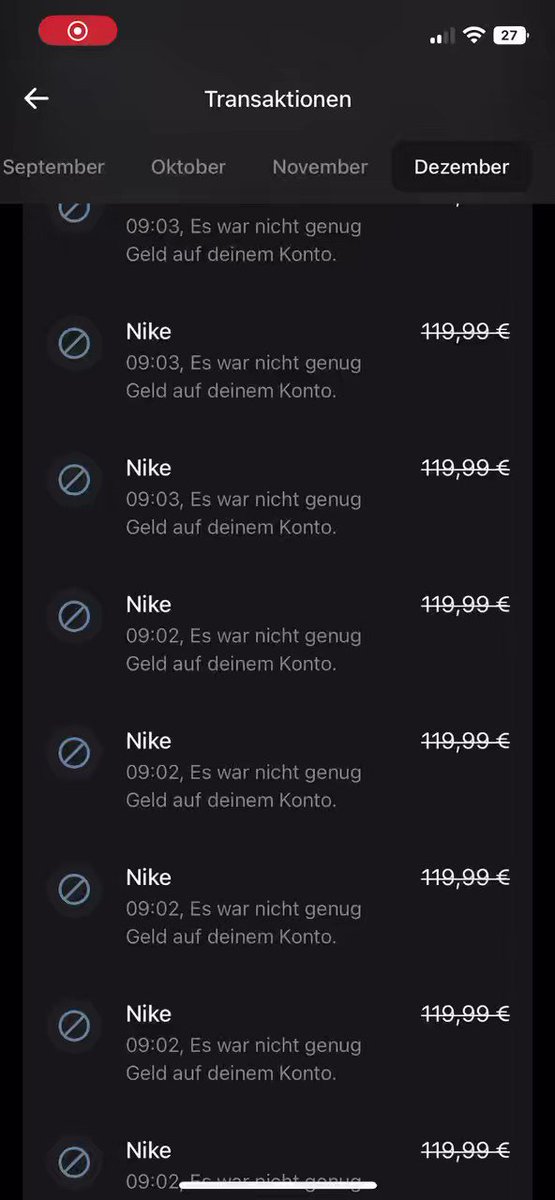Open the November transactions tab
555x1200 pixels.
pos(320,167)
